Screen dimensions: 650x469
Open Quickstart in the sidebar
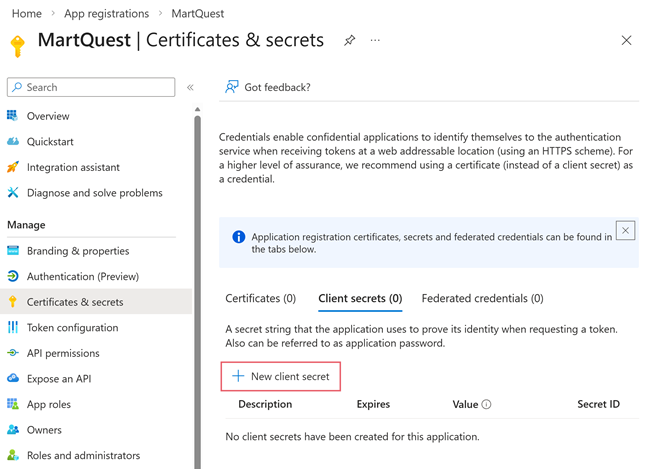50,141
